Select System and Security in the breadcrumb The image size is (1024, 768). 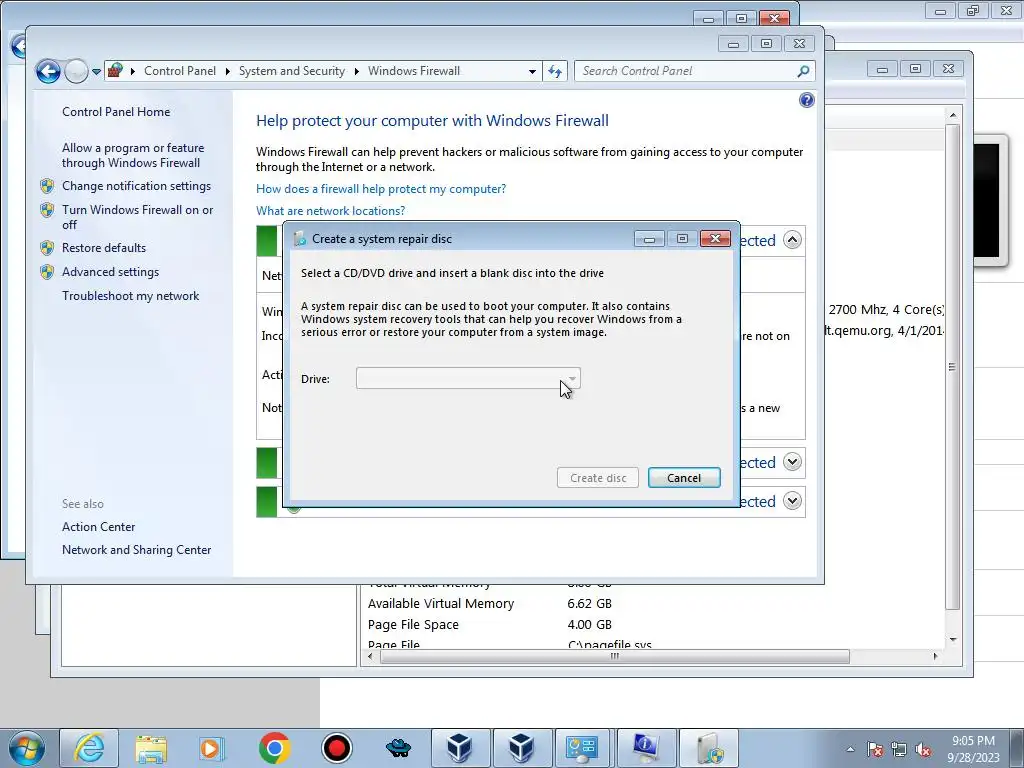[x=291, y=71]
